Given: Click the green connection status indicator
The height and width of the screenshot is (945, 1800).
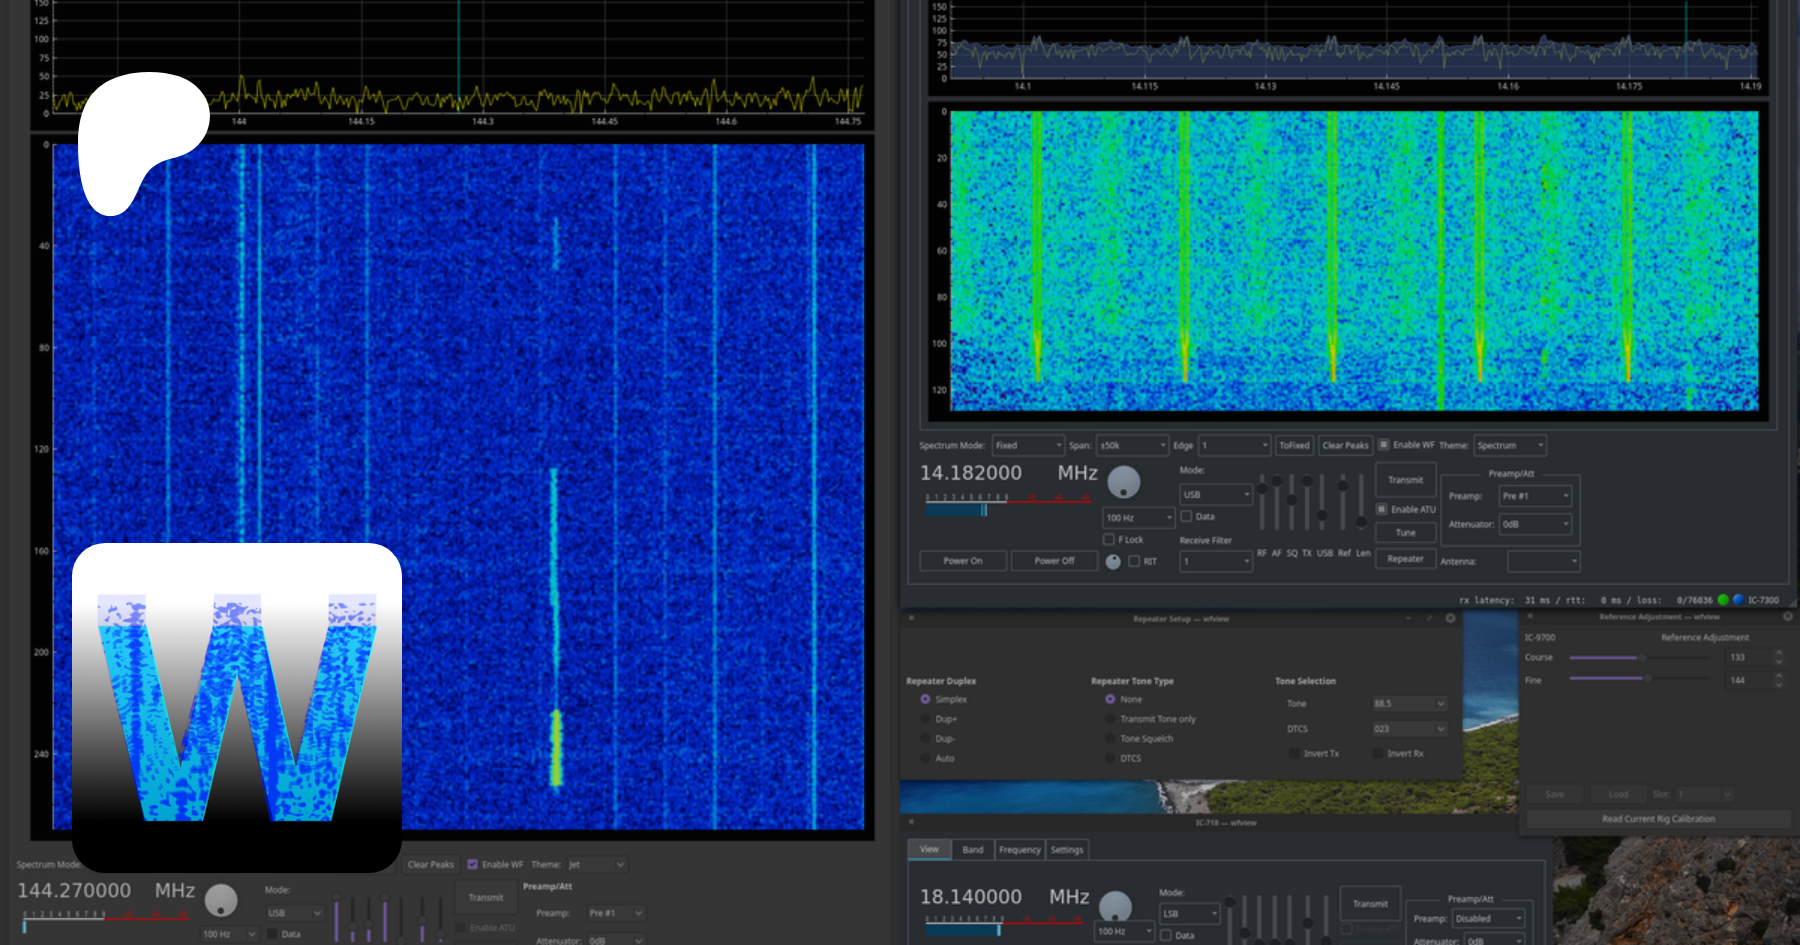Looking at the screenshot, I should pyautogui.click(x=1723, y=600).
